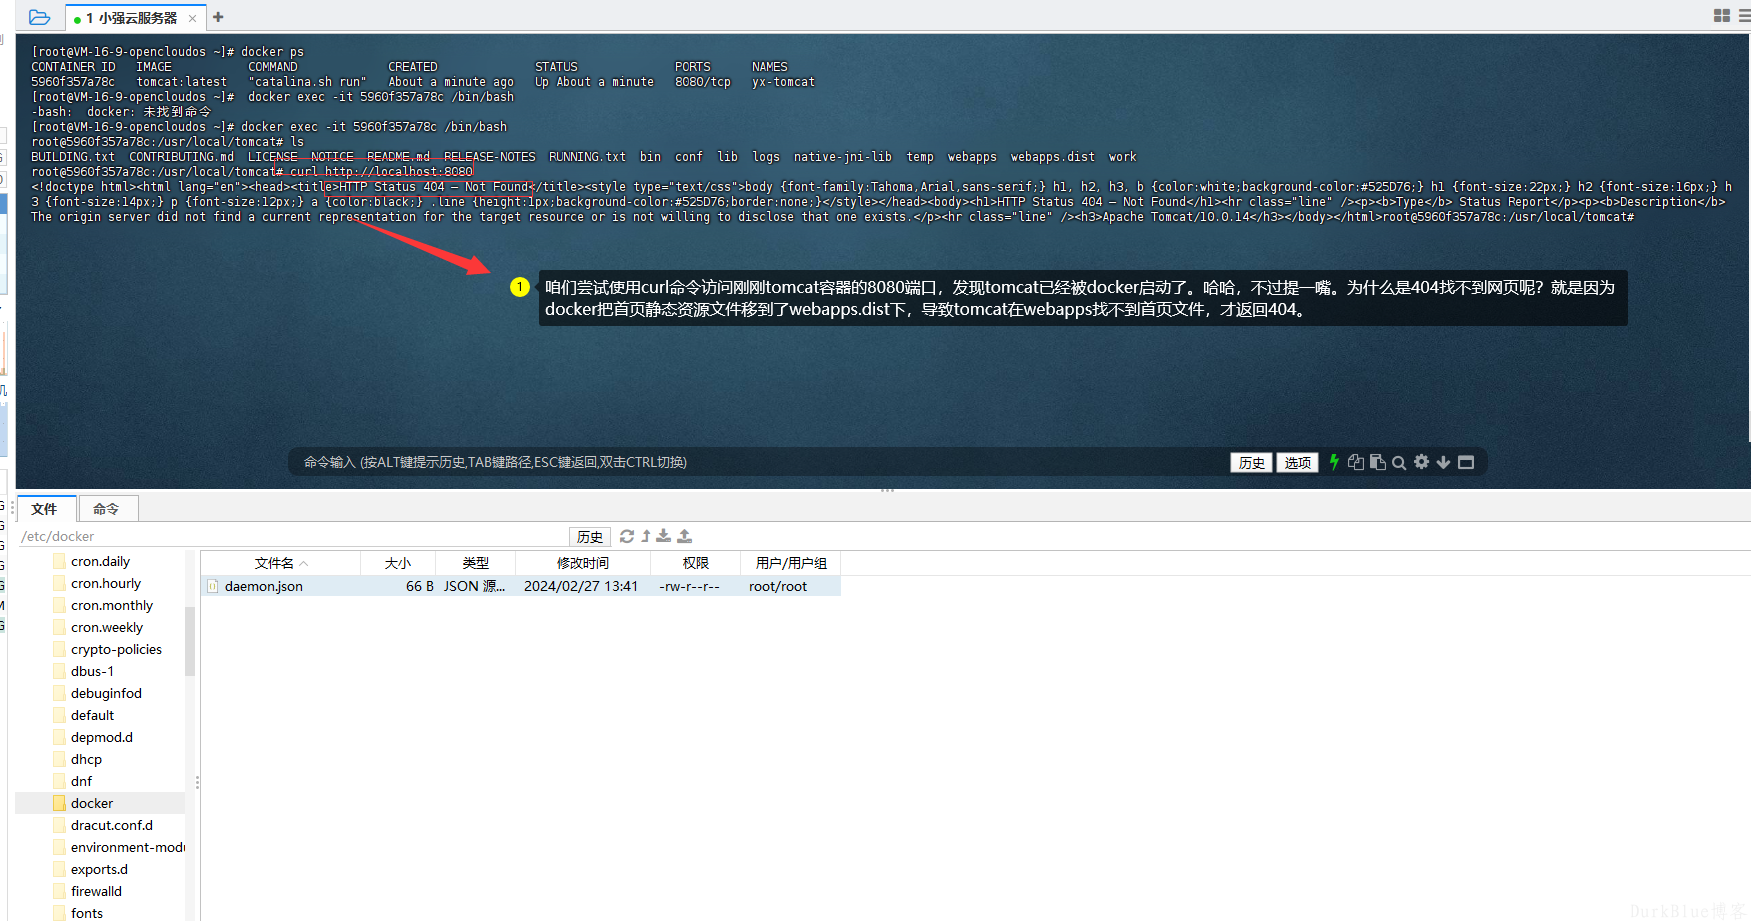This screenshot has height=921, width=1751.
Task: Click the folder icon beside firewalld
Action: (59, 891)
